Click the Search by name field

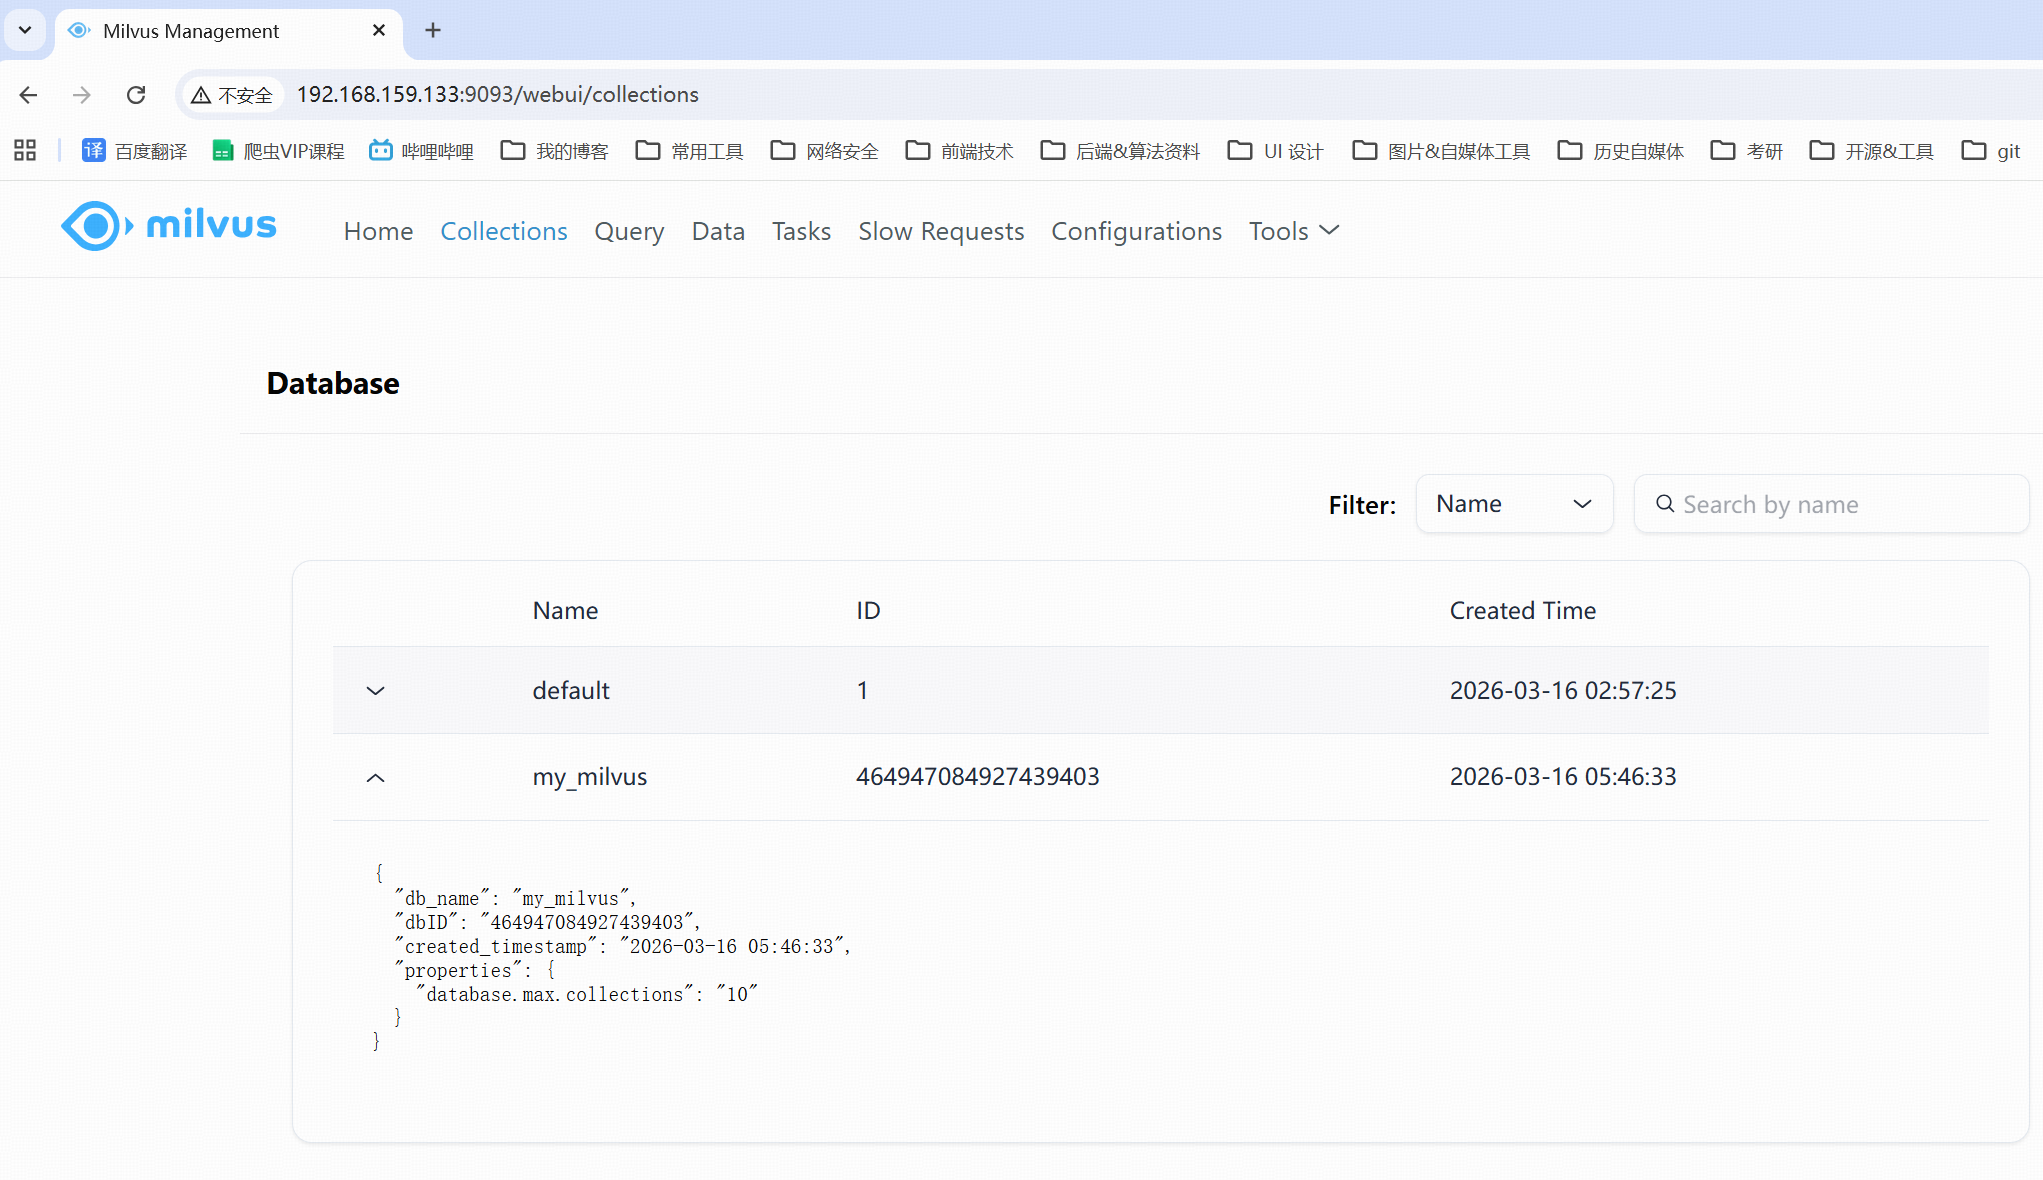(1840, 504)
